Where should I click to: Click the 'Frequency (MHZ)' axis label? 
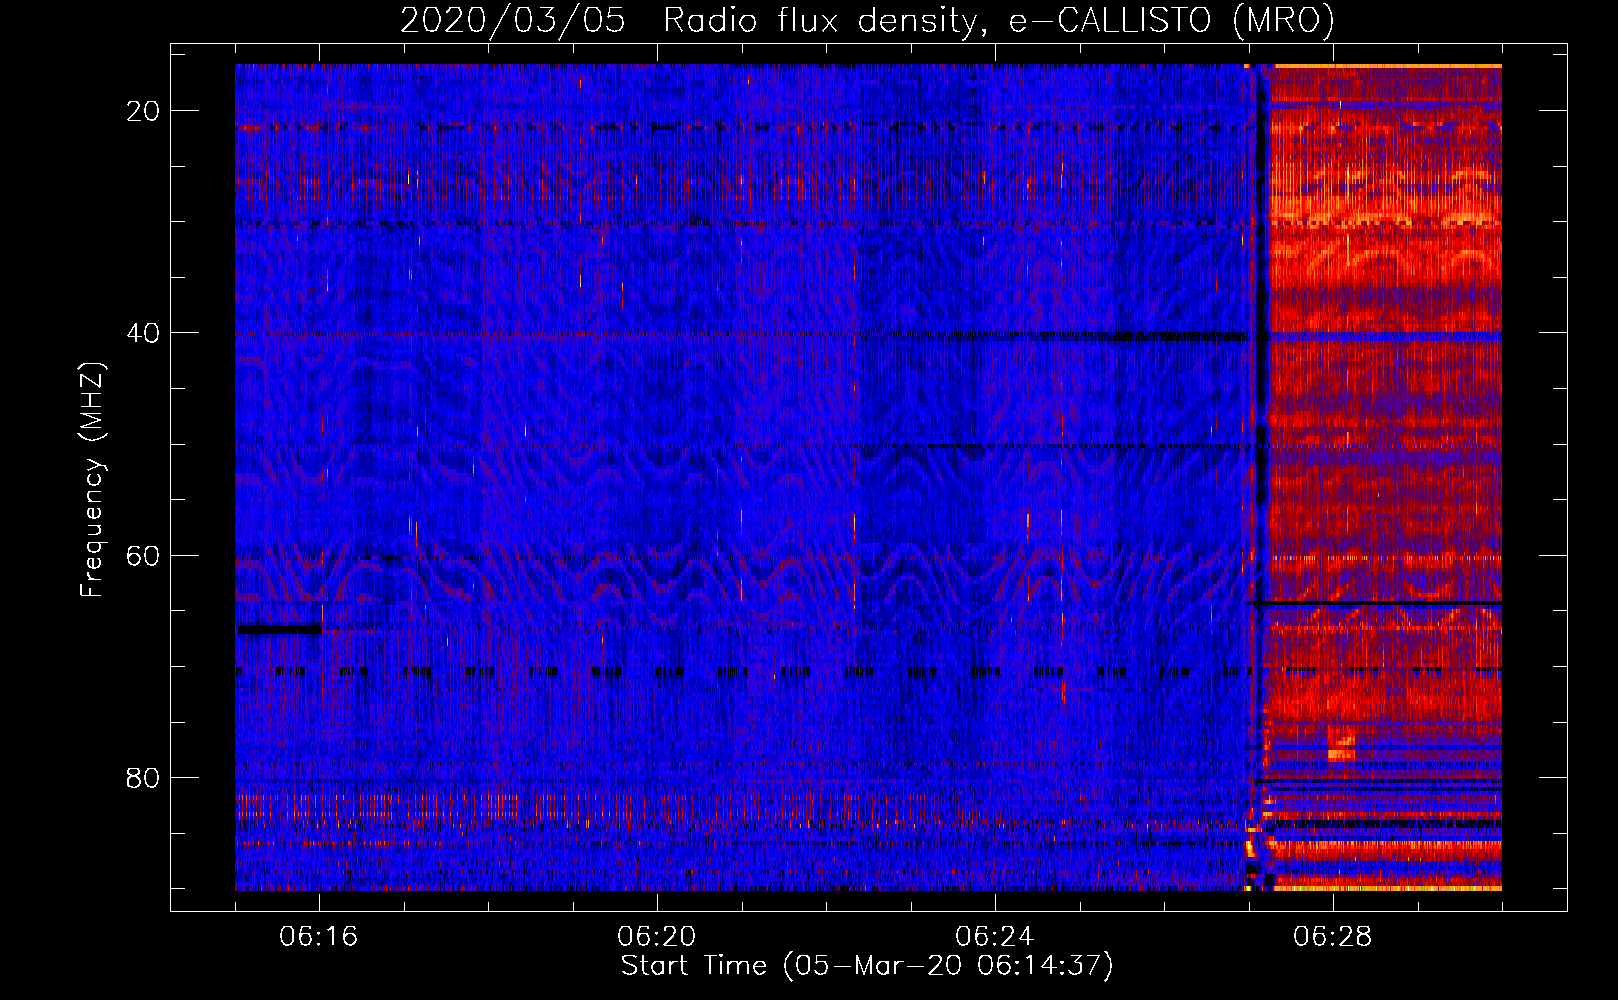point(92,480)
